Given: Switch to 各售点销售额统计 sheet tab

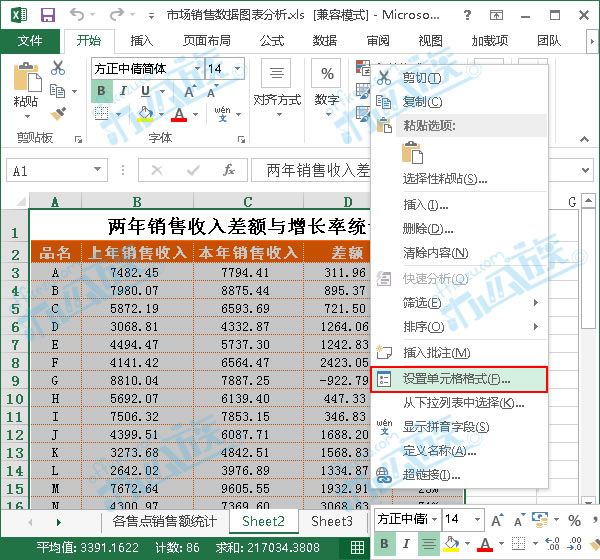Looking at the screenshot, I should tap(165, 521).
